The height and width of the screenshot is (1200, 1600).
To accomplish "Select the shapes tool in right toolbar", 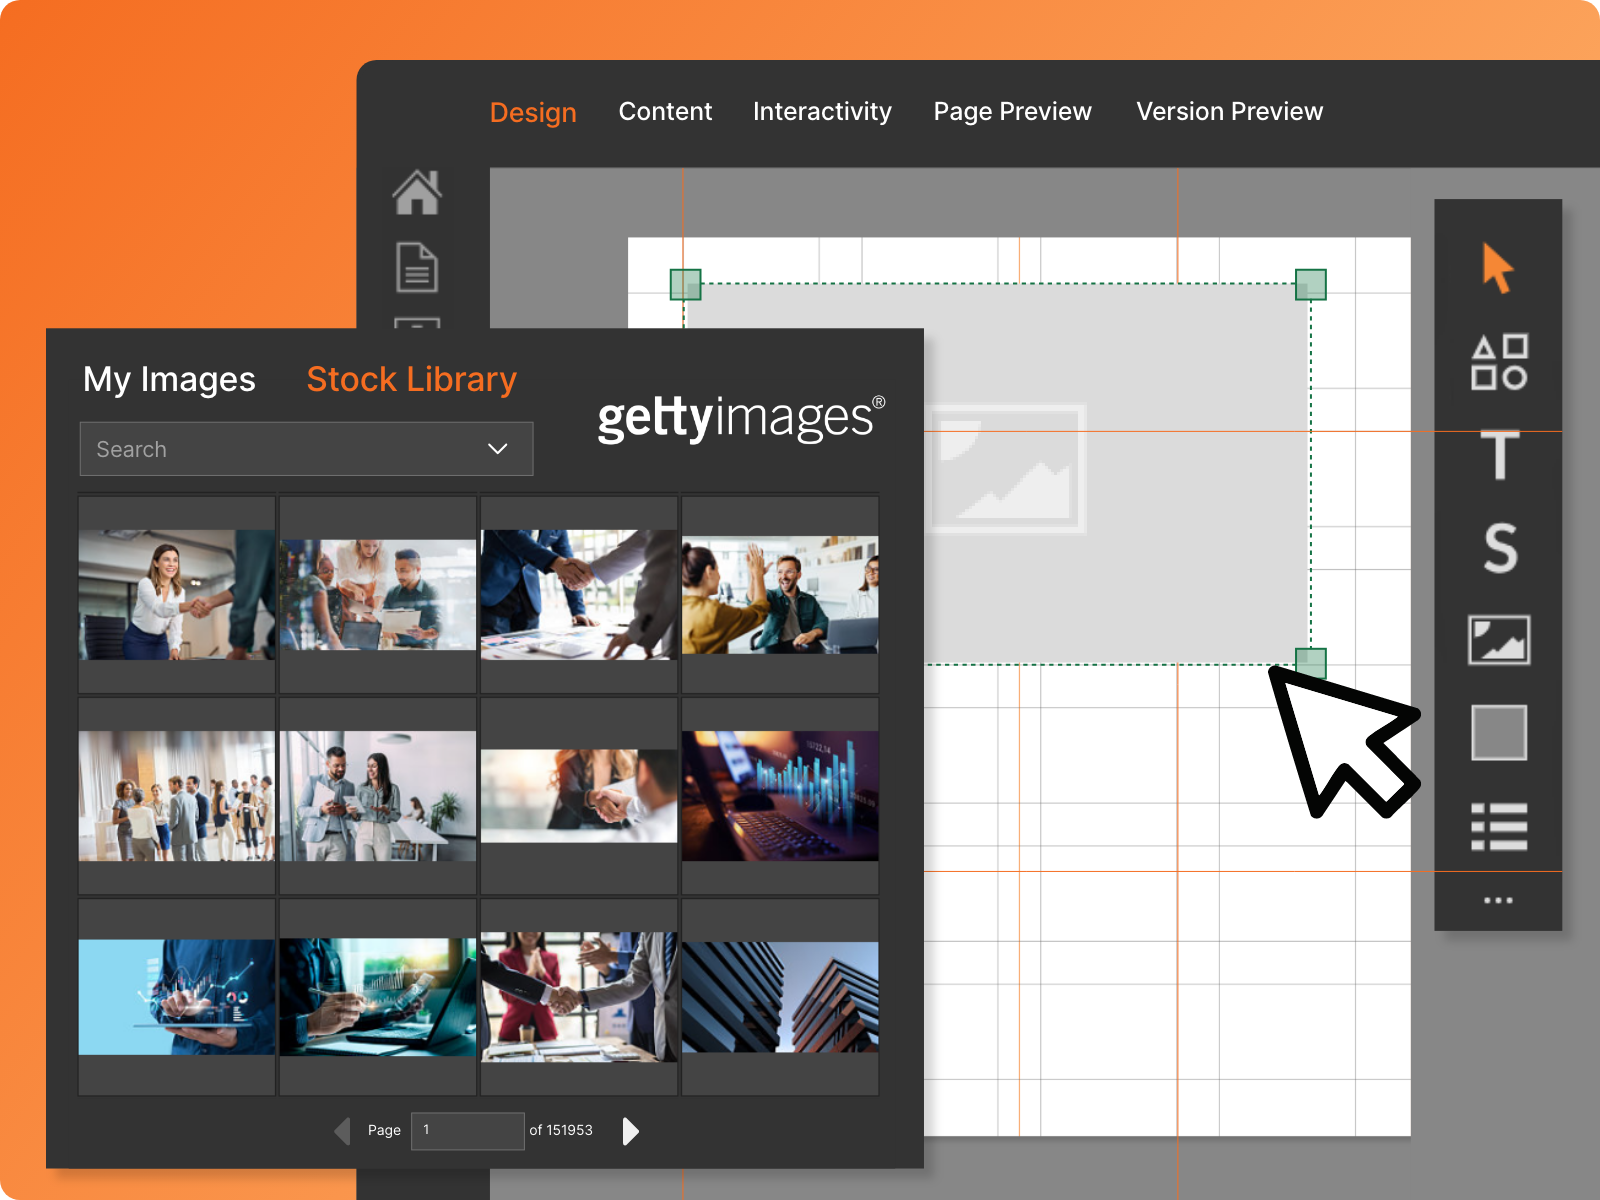I will [x=1499, y=361].
